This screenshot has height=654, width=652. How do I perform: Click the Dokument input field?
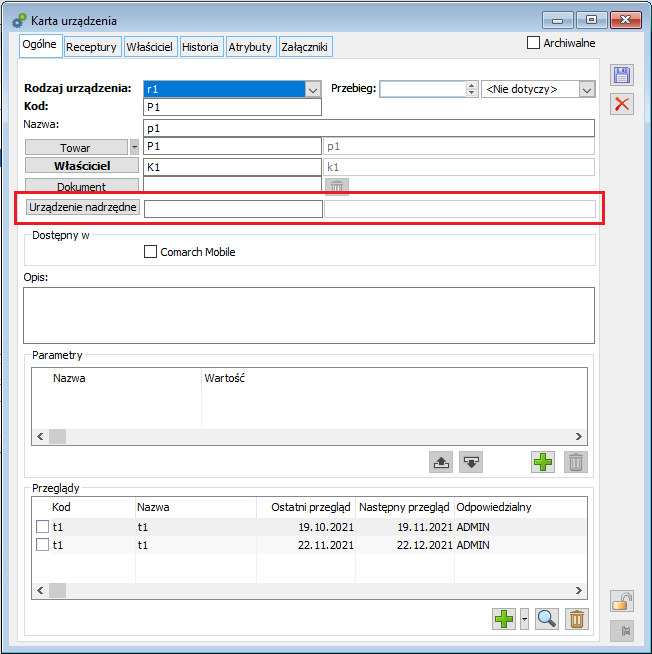232,184
